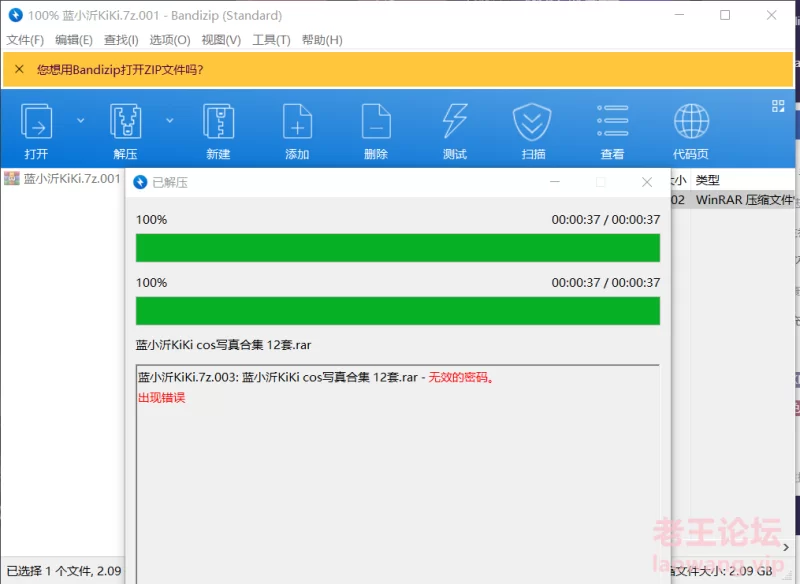Open the 编辑(E) menu

(74, 40)
